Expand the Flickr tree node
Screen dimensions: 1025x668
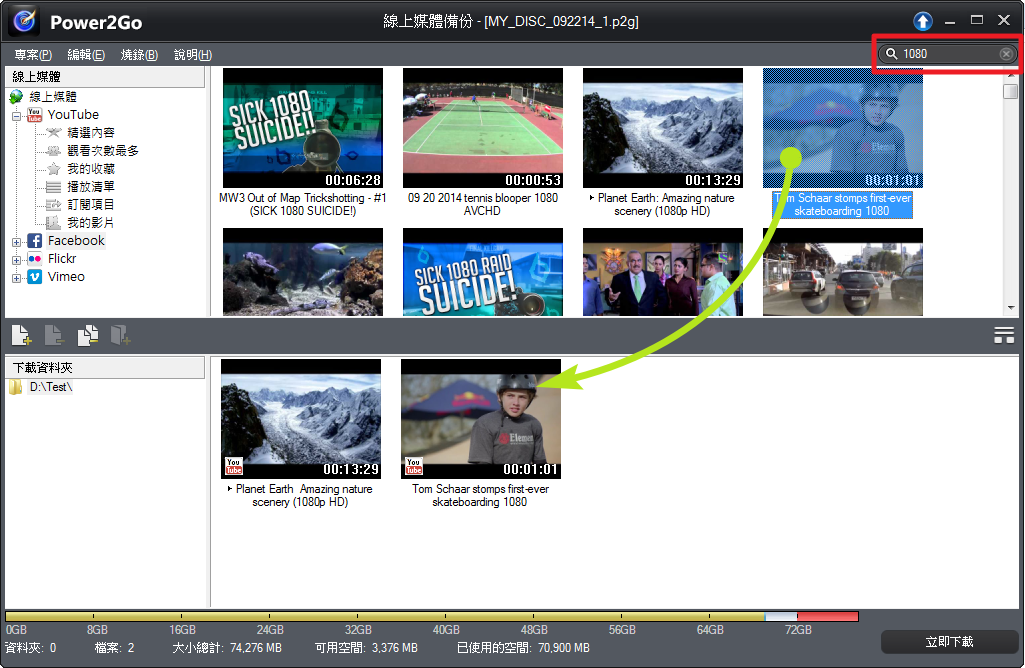point(17,259)
